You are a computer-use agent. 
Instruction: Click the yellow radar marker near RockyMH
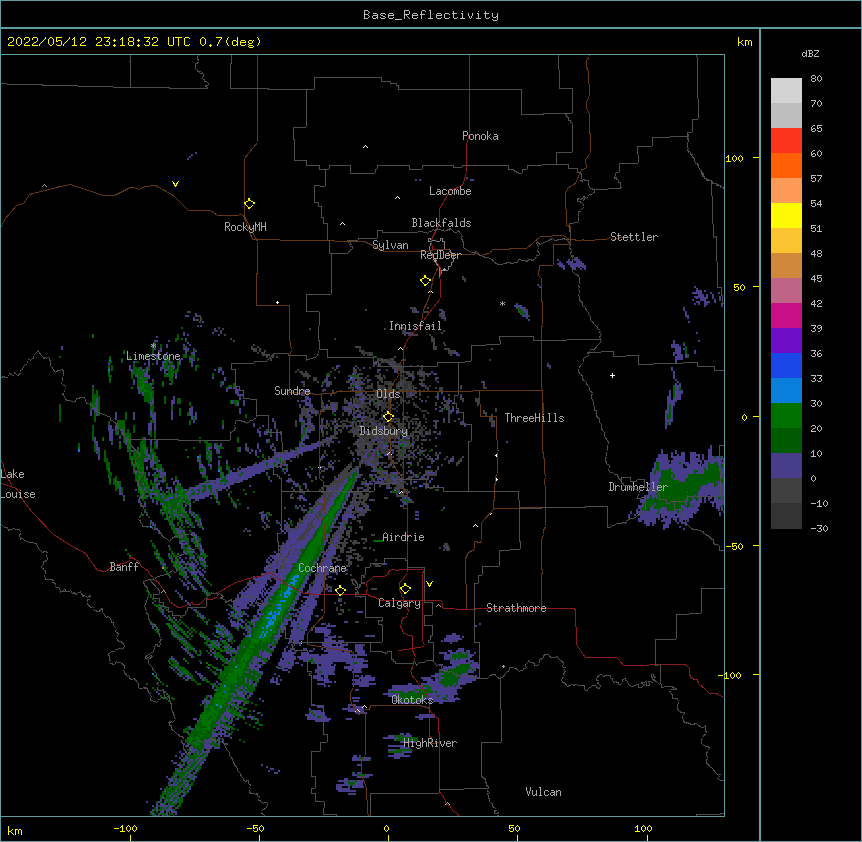[x=249, y=204]
